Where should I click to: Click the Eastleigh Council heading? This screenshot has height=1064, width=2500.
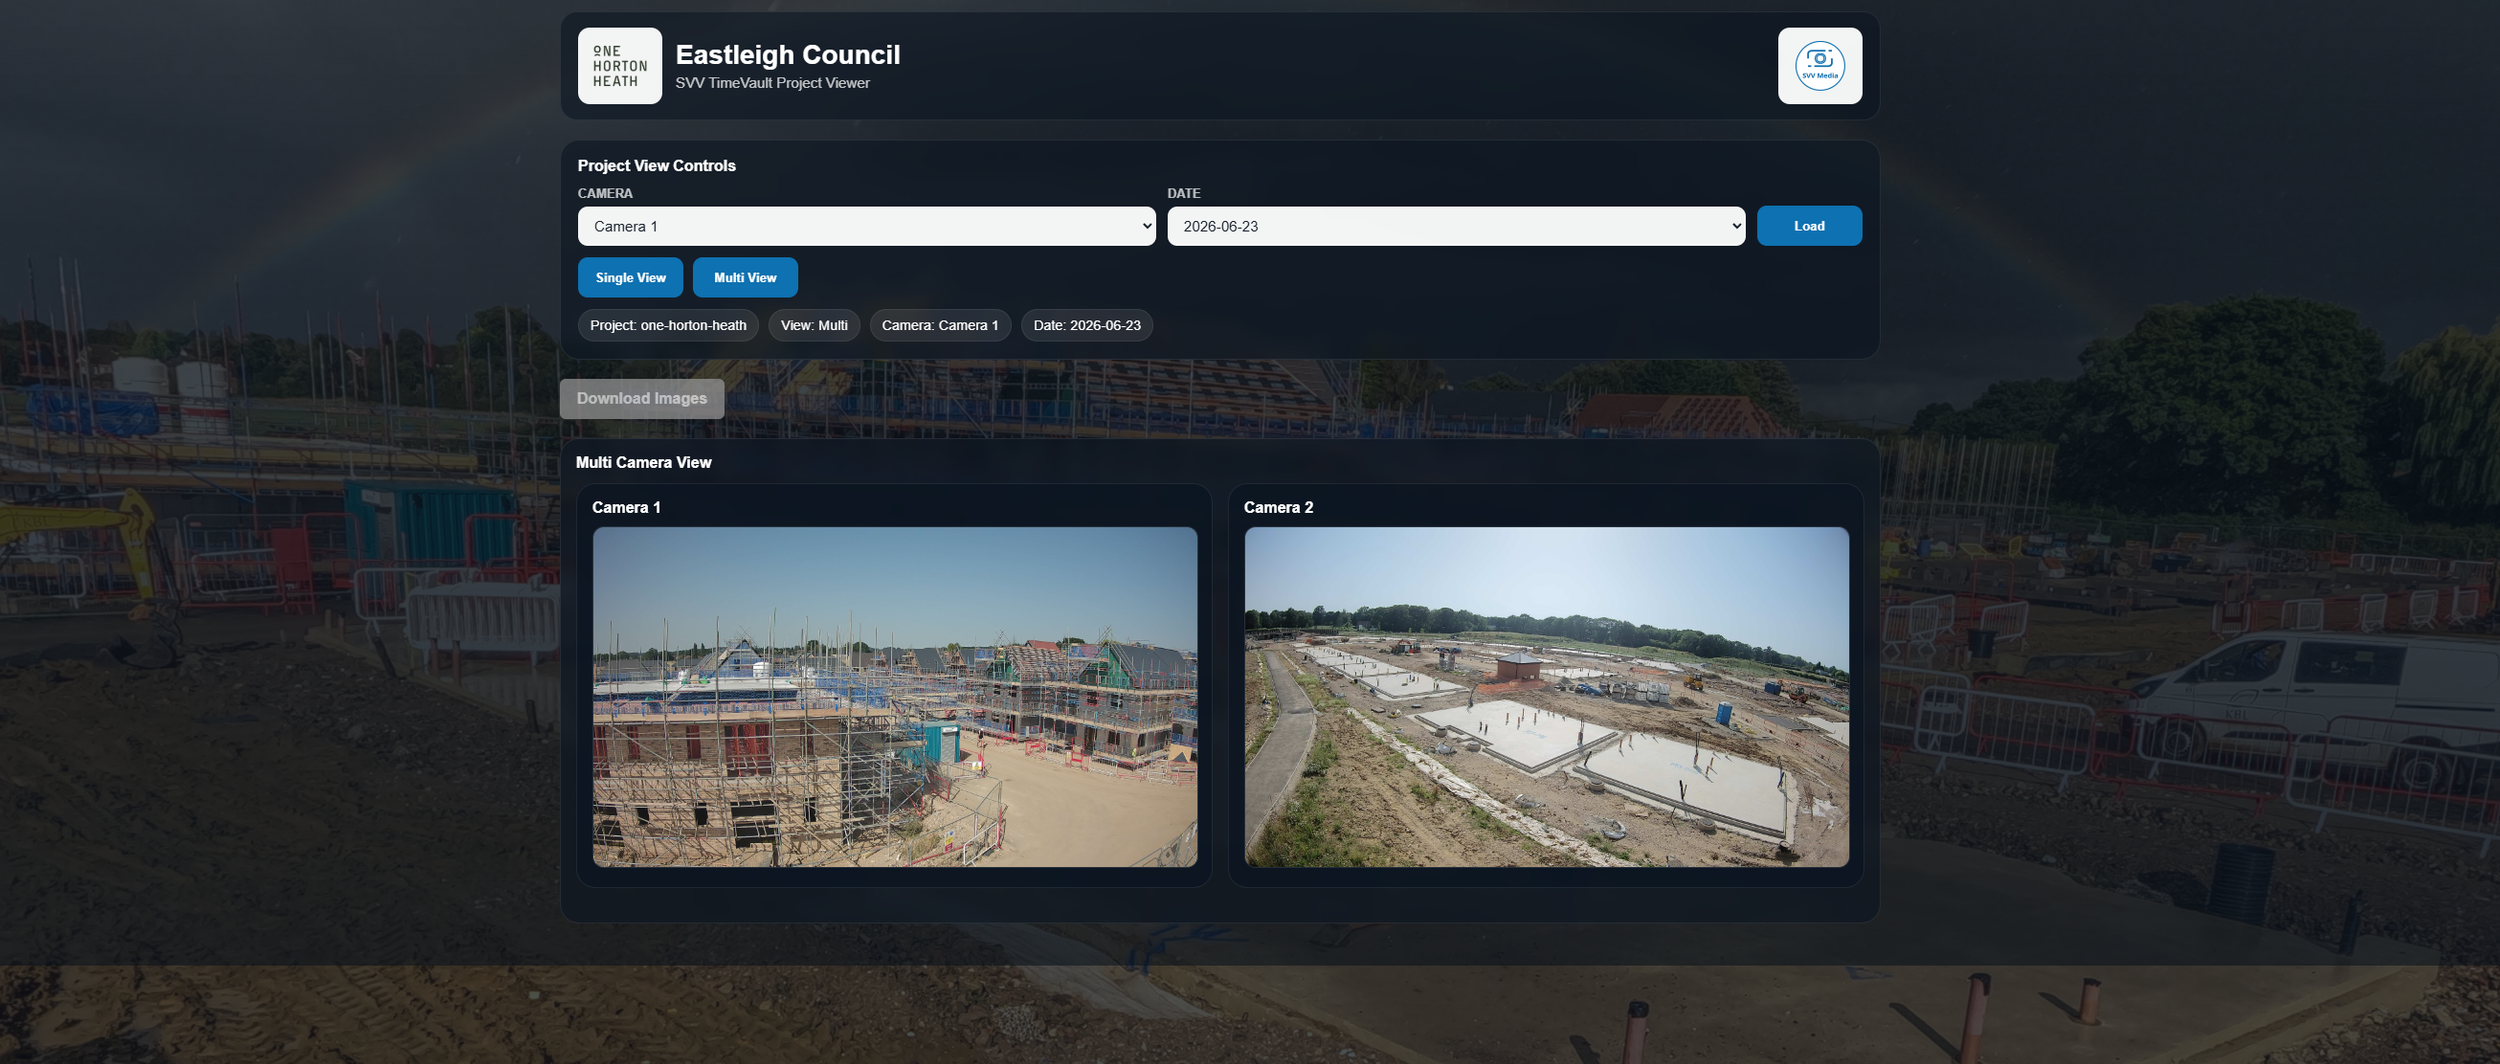(788, 54)
